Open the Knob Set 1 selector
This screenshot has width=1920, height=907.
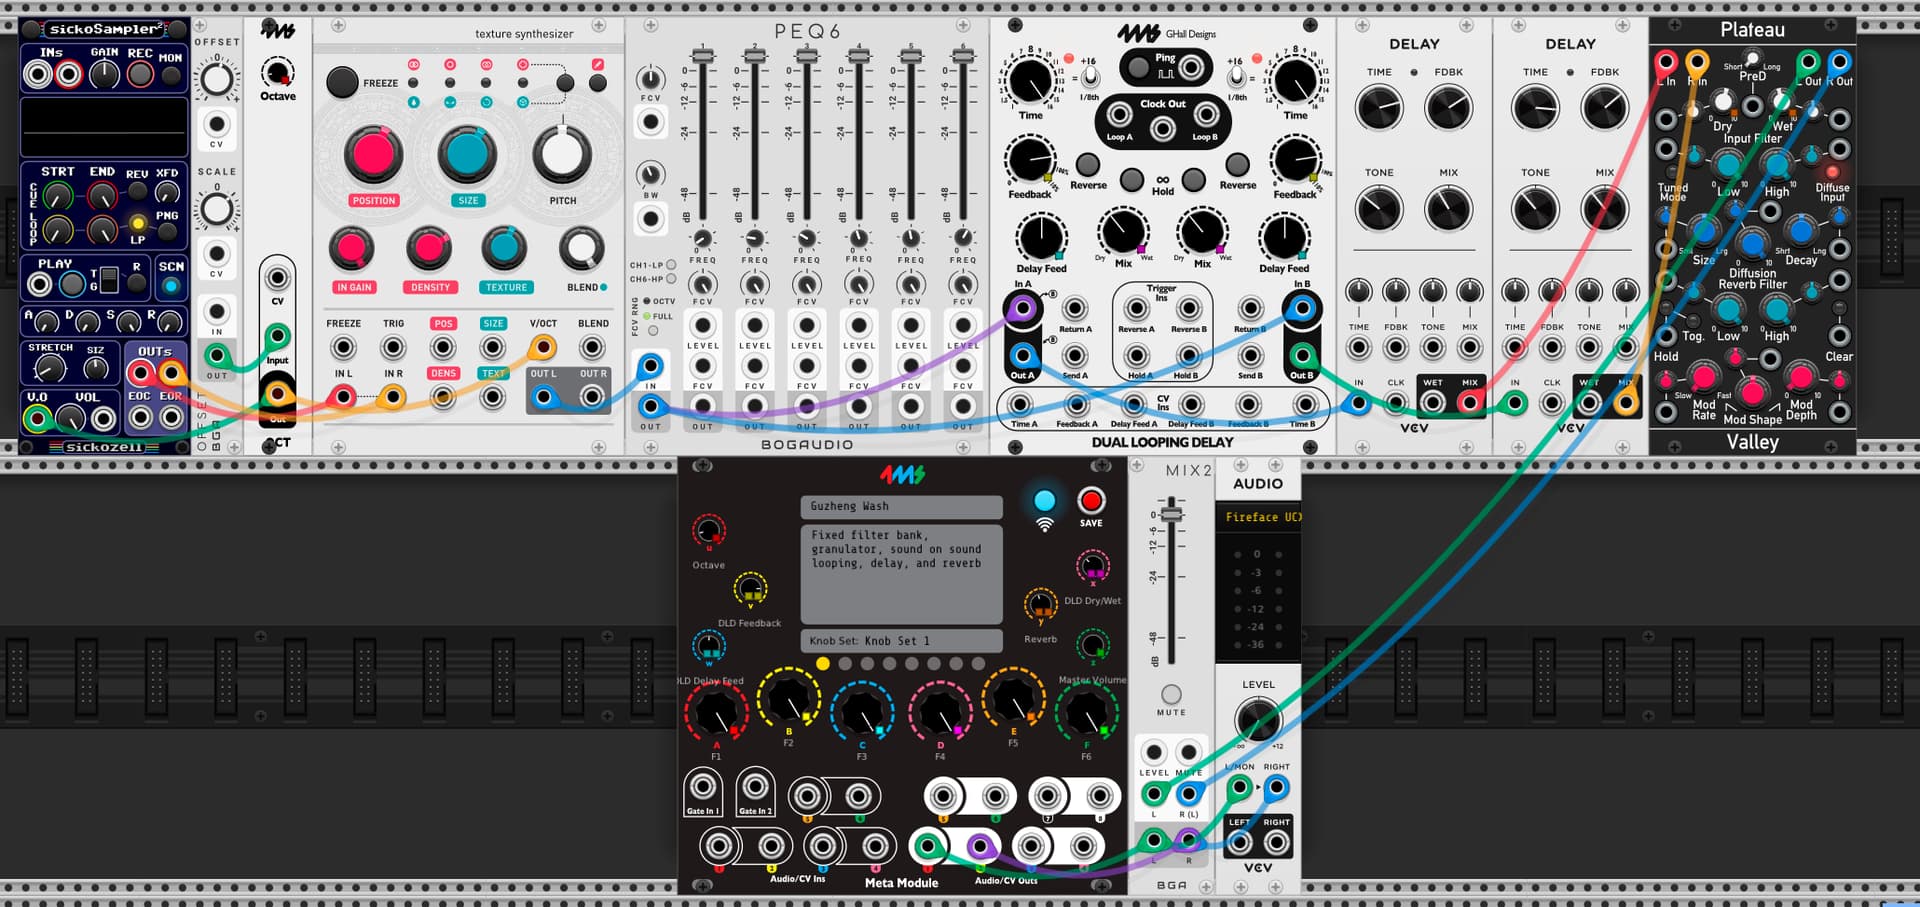point(901,640)
